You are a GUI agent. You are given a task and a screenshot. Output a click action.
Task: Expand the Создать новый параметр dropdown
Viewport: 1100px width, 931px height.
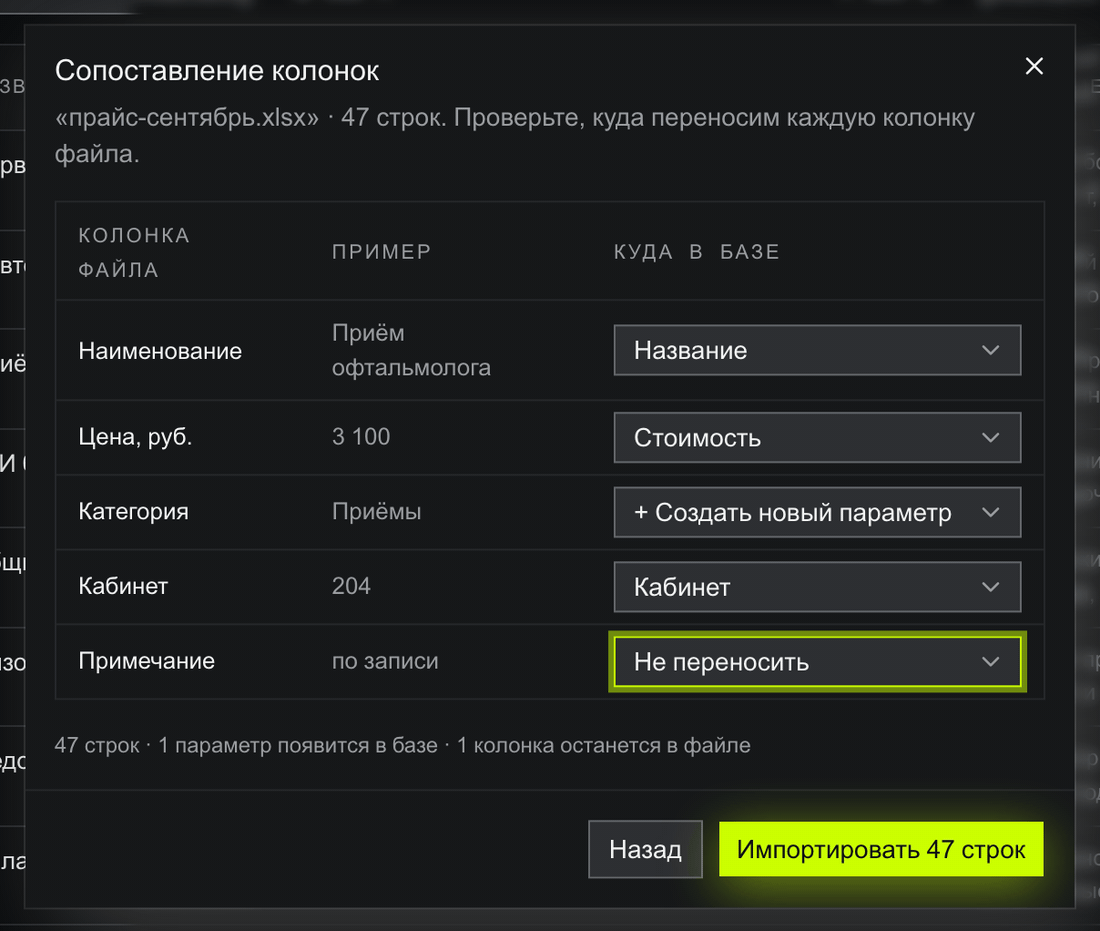(x=817, y=512)
